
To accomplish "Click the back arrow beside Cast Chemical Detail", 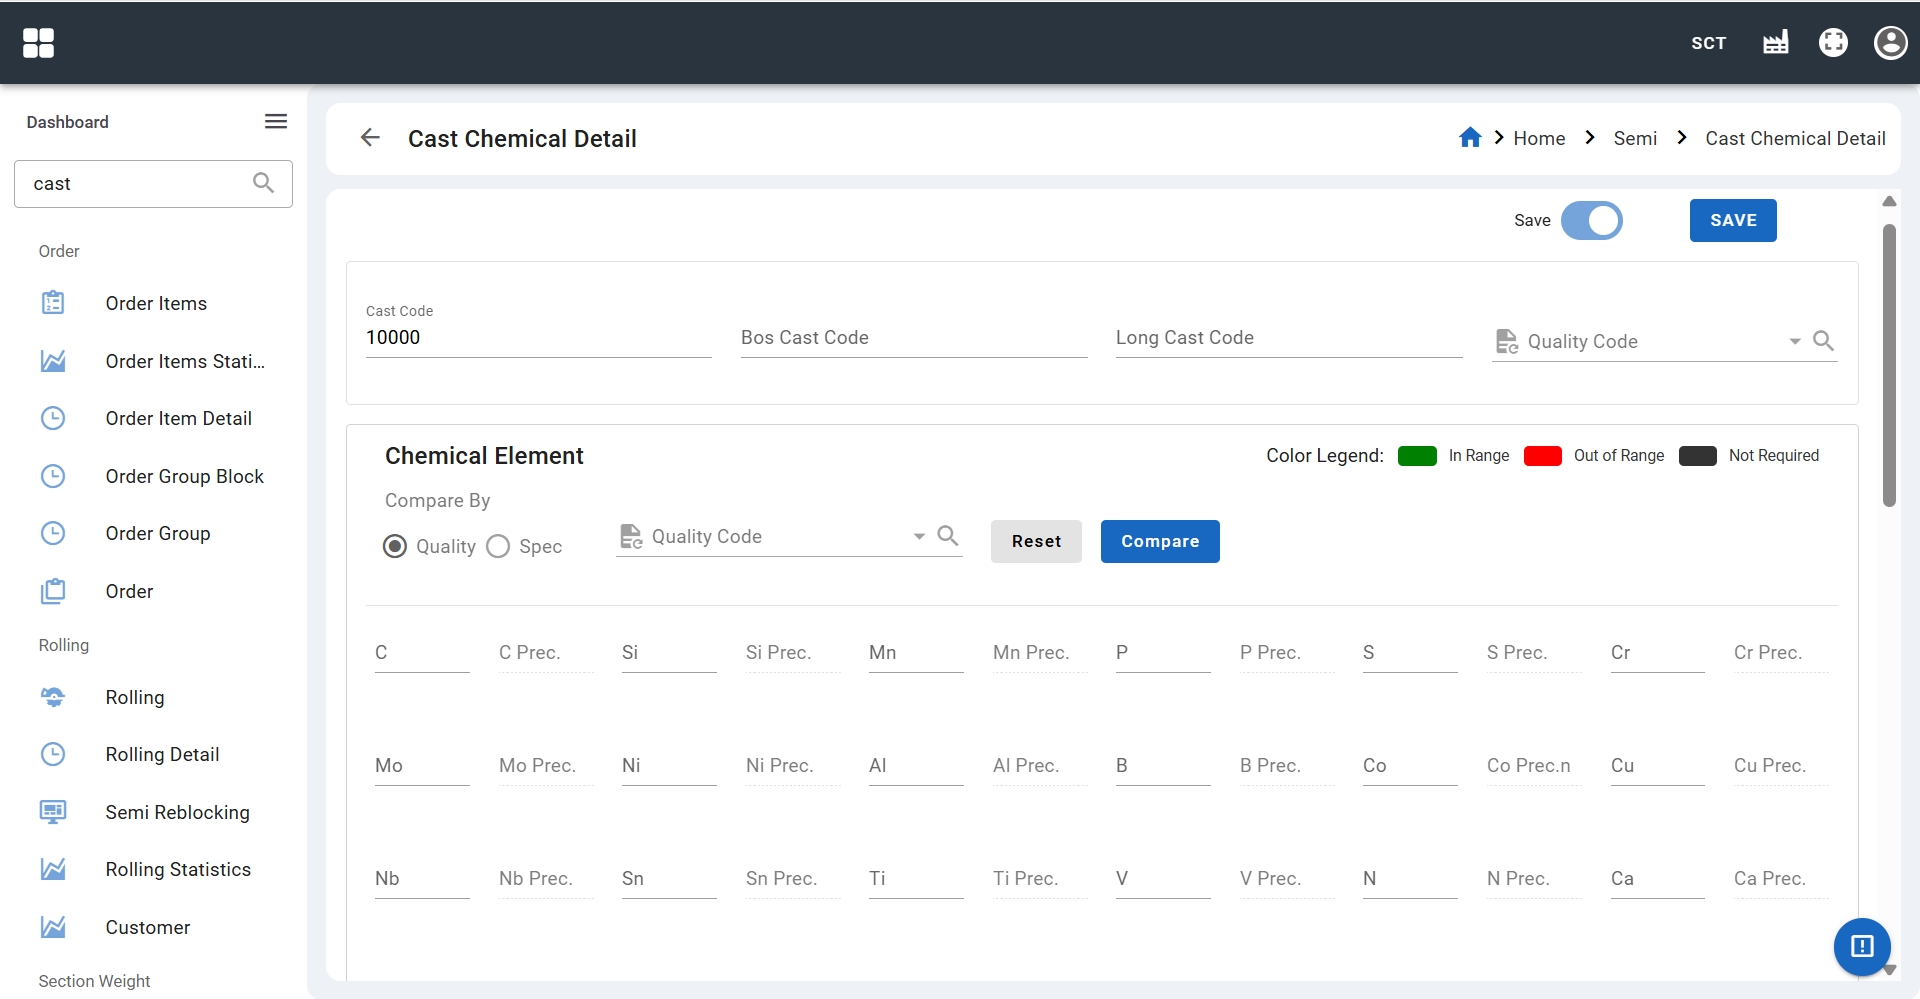I will click(x=370, y=138).
